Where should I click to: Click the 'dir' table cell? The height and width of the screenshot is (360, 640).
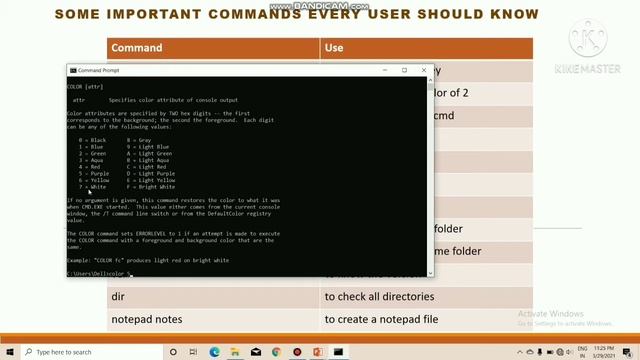coord(213,297)
